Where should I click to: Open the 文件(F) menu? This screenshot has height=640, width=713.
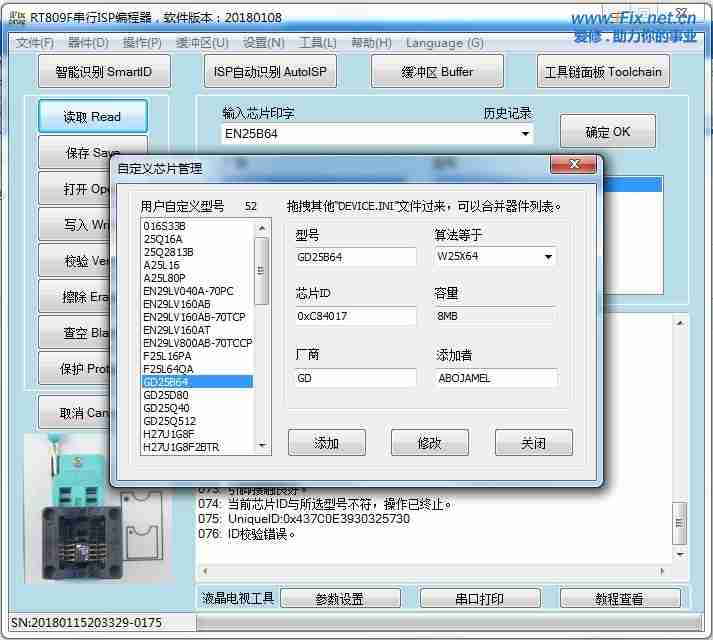(x=35, y=43)
